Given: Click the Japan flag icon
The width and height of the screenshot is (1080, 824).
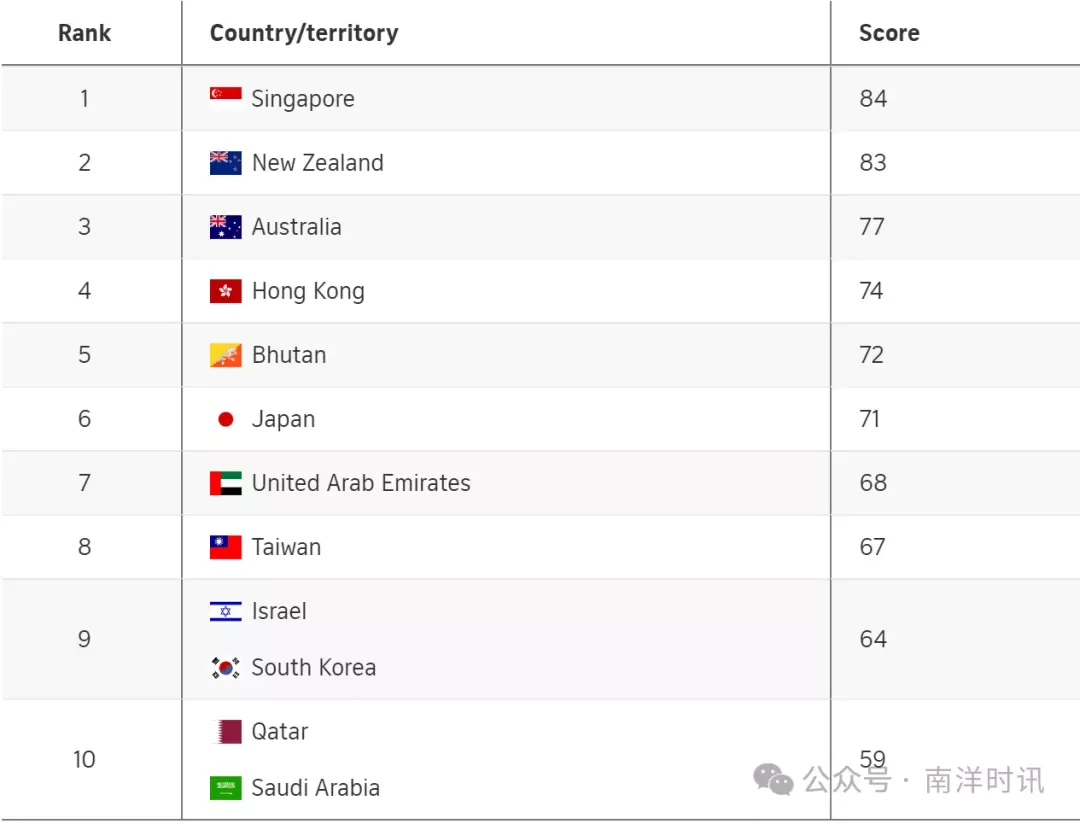Looking at the screenshot, I should tap(225, 419).
